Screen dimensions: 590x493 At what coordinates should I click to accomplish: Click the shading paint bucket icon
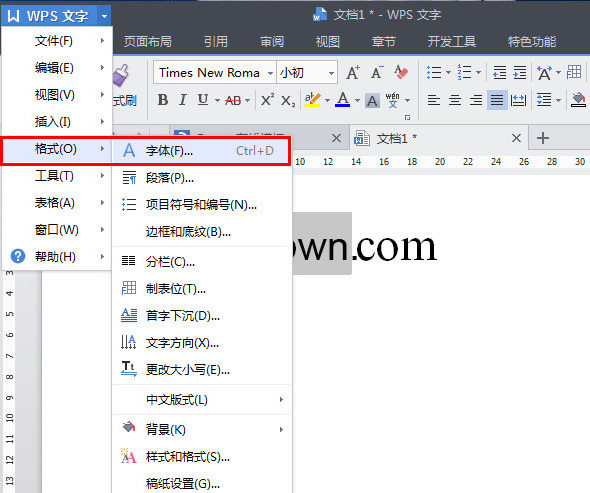578,100
